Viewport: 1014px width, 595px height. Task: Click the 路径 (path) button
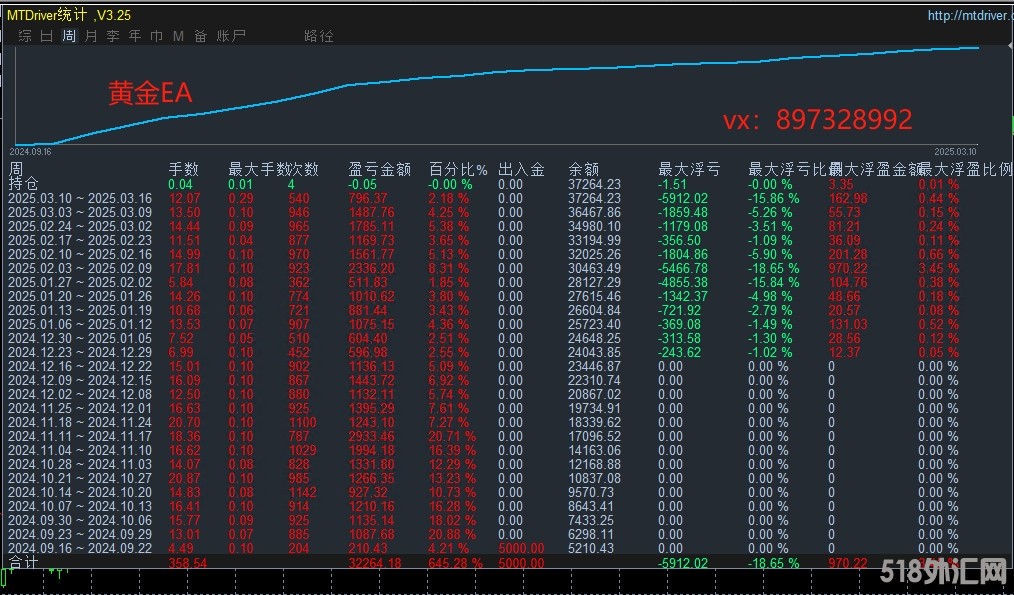[x=318, y=36]
